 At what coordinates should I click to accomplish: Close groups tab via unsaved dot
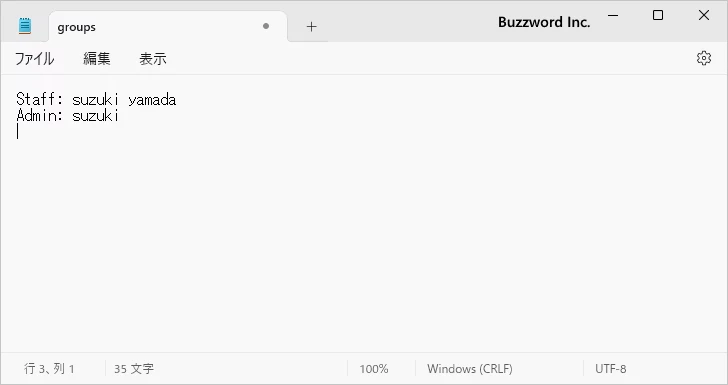pos(266,26)
